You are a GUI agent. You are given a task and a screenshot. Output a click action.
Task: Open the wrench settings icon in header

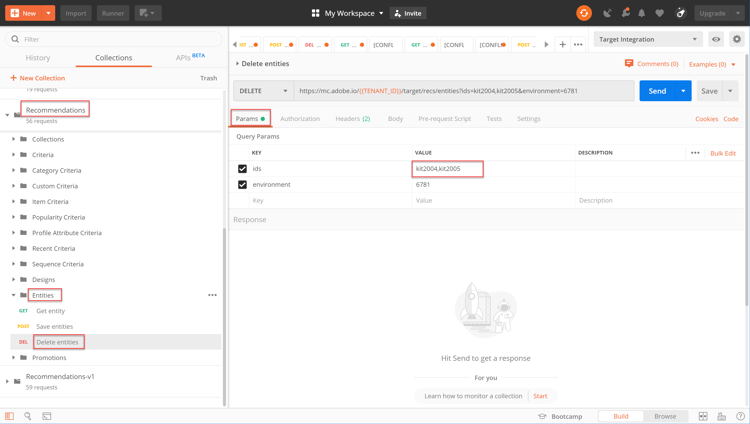[625, 13]
